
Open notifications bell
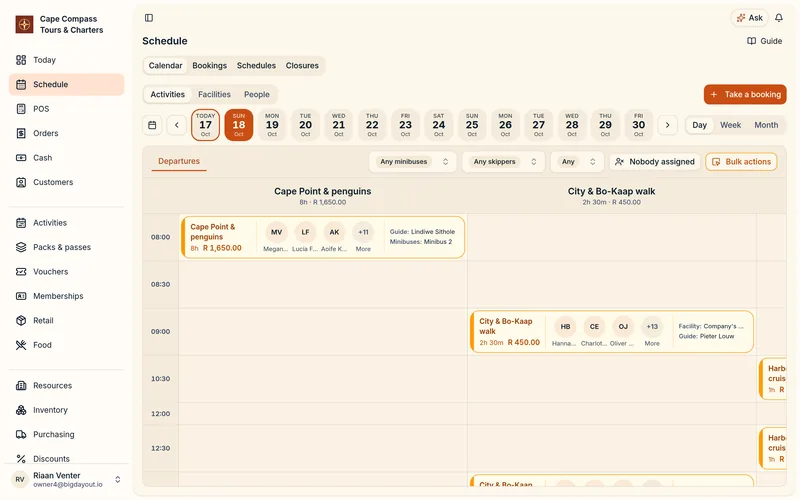pos(779,18)
